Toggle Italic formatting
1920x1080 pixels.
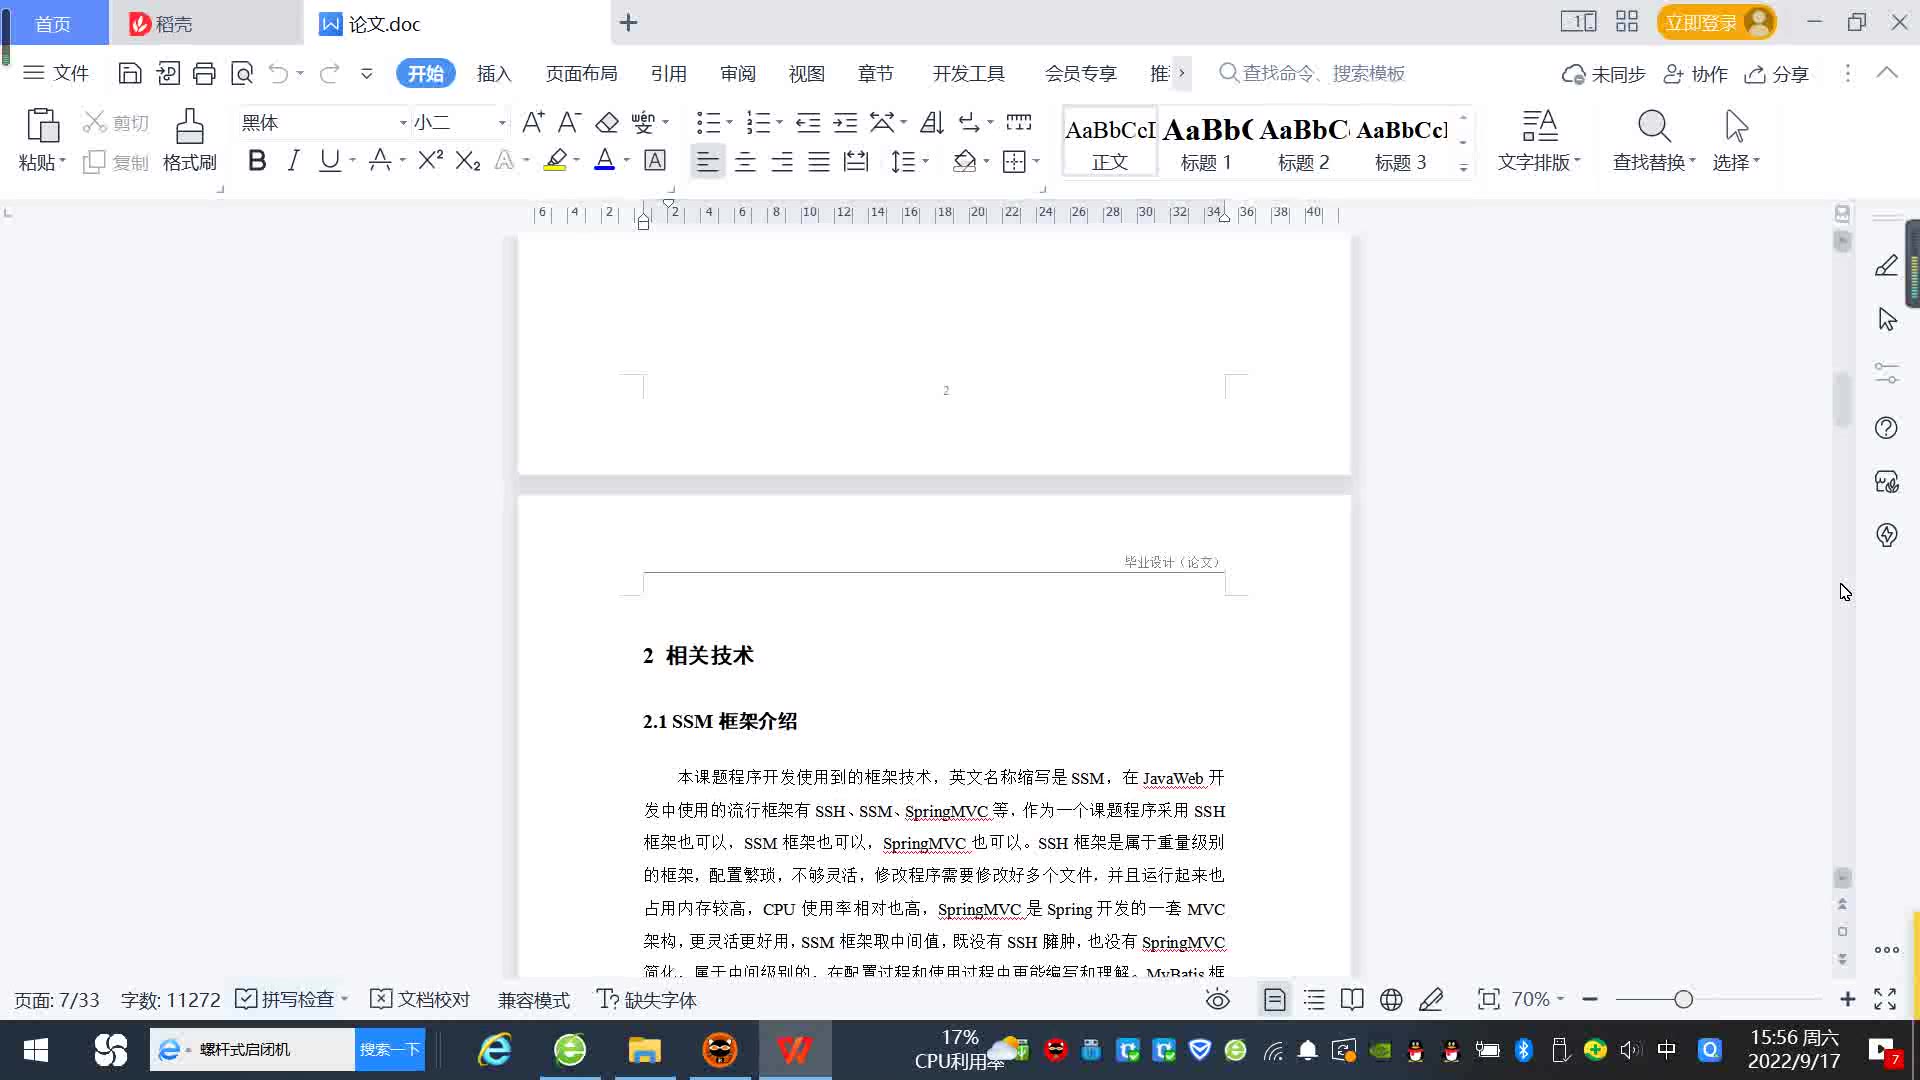[x=293, y=160]
